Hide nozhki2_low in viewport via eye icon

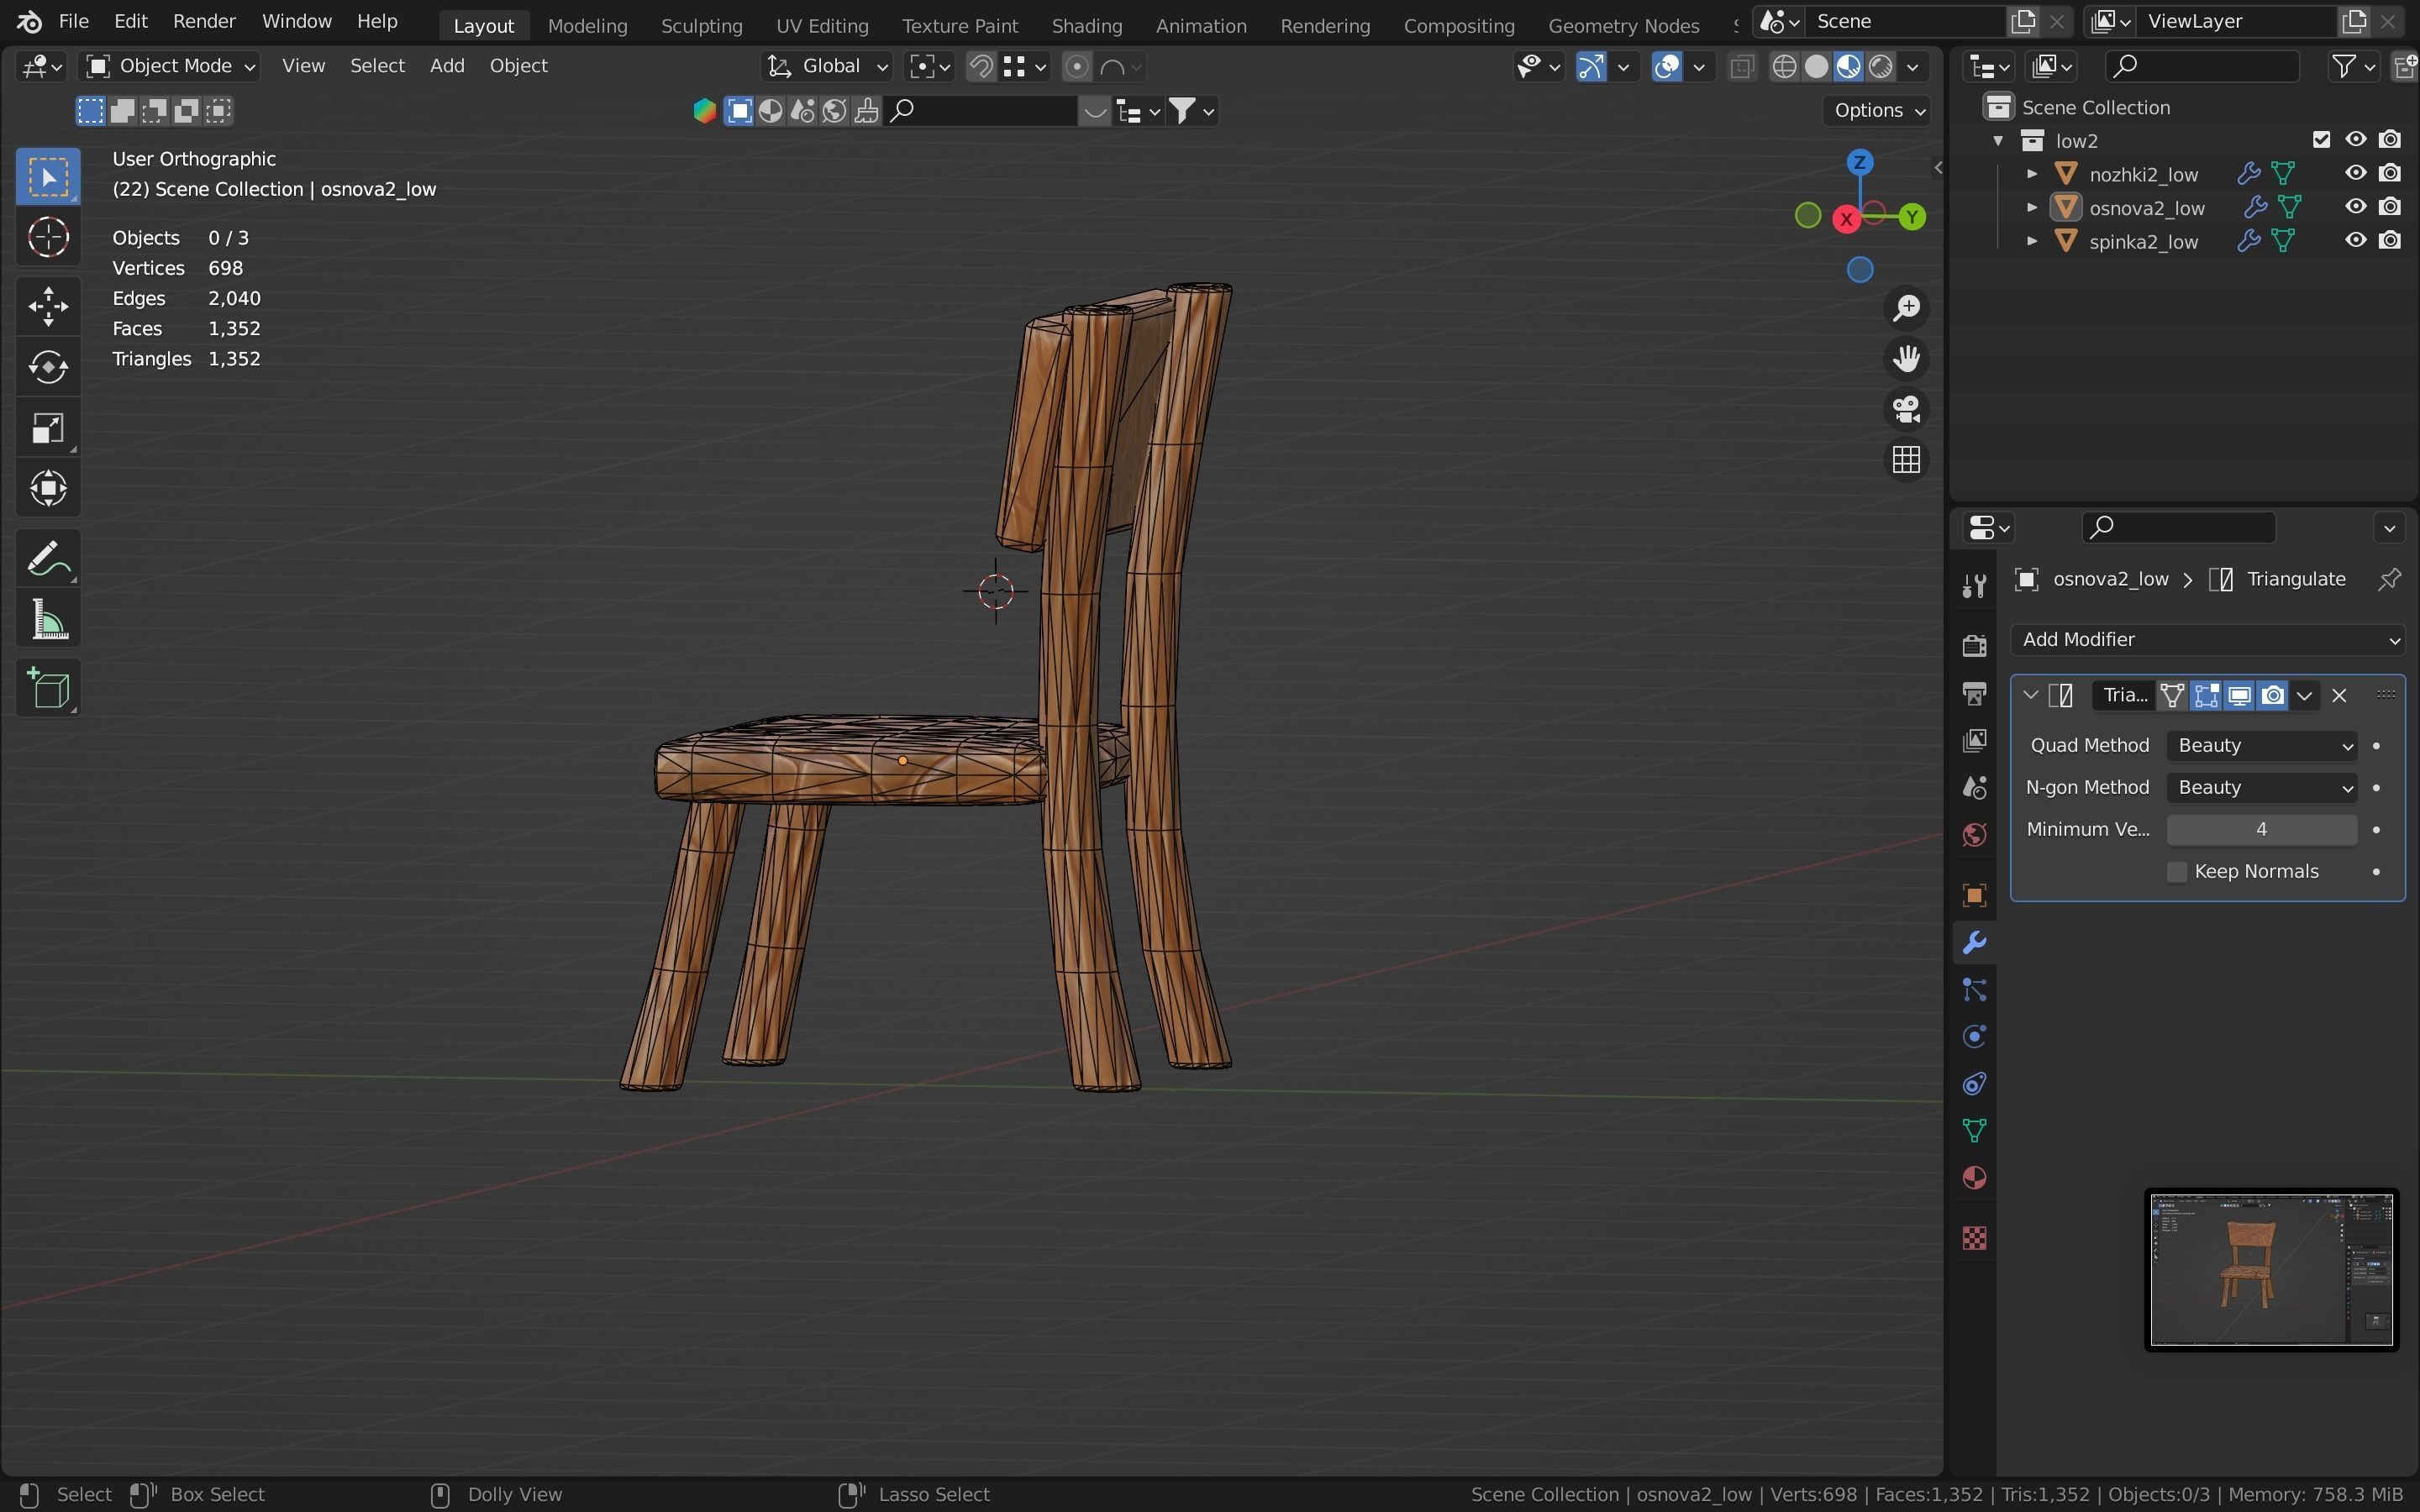pos(2356,173)
